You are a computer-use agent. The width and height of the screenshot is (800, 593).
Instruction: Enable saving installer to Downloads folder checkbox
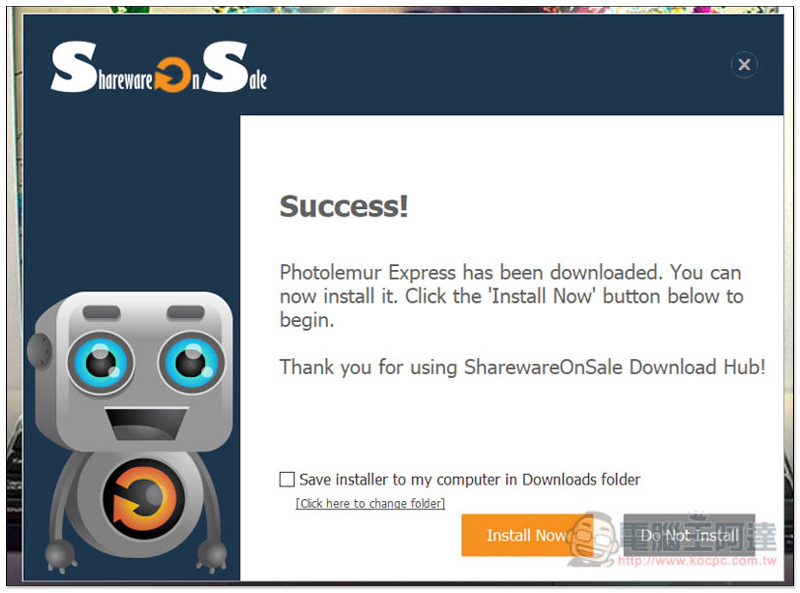click(x=287, y=479)
